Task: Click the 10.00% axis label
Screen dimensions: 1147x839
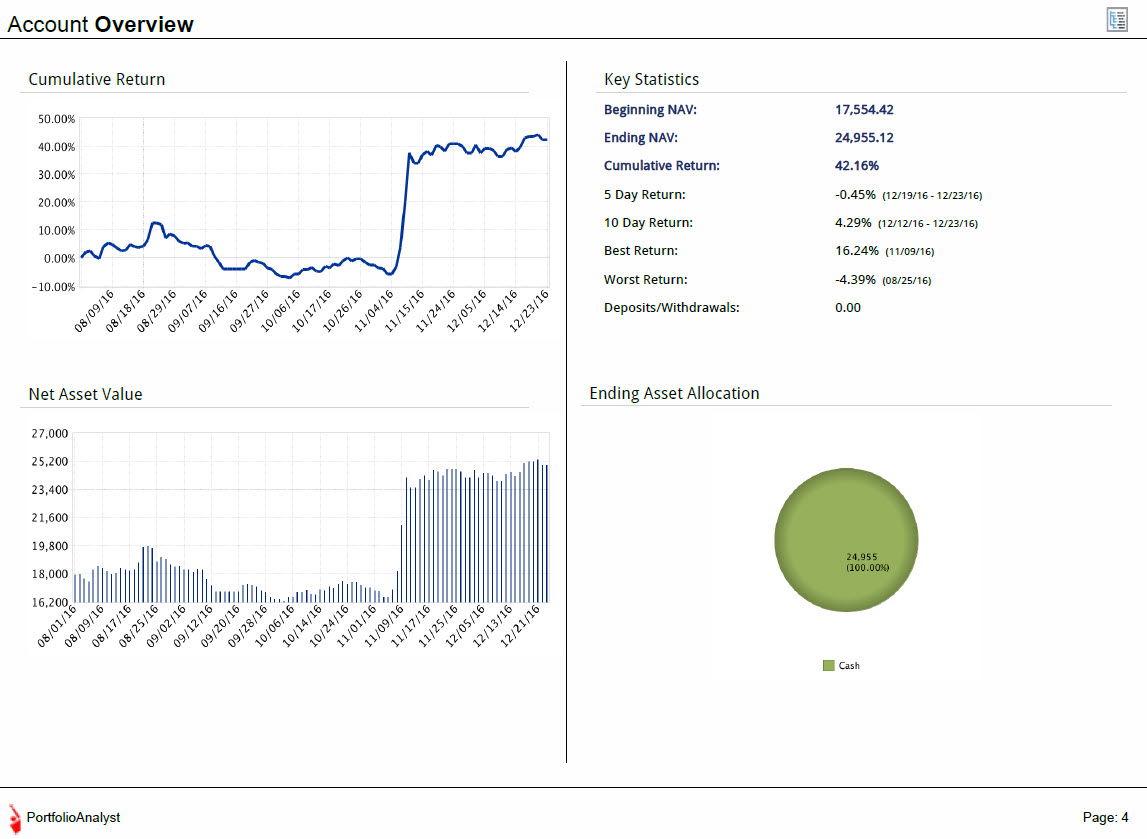Action: 56,230
